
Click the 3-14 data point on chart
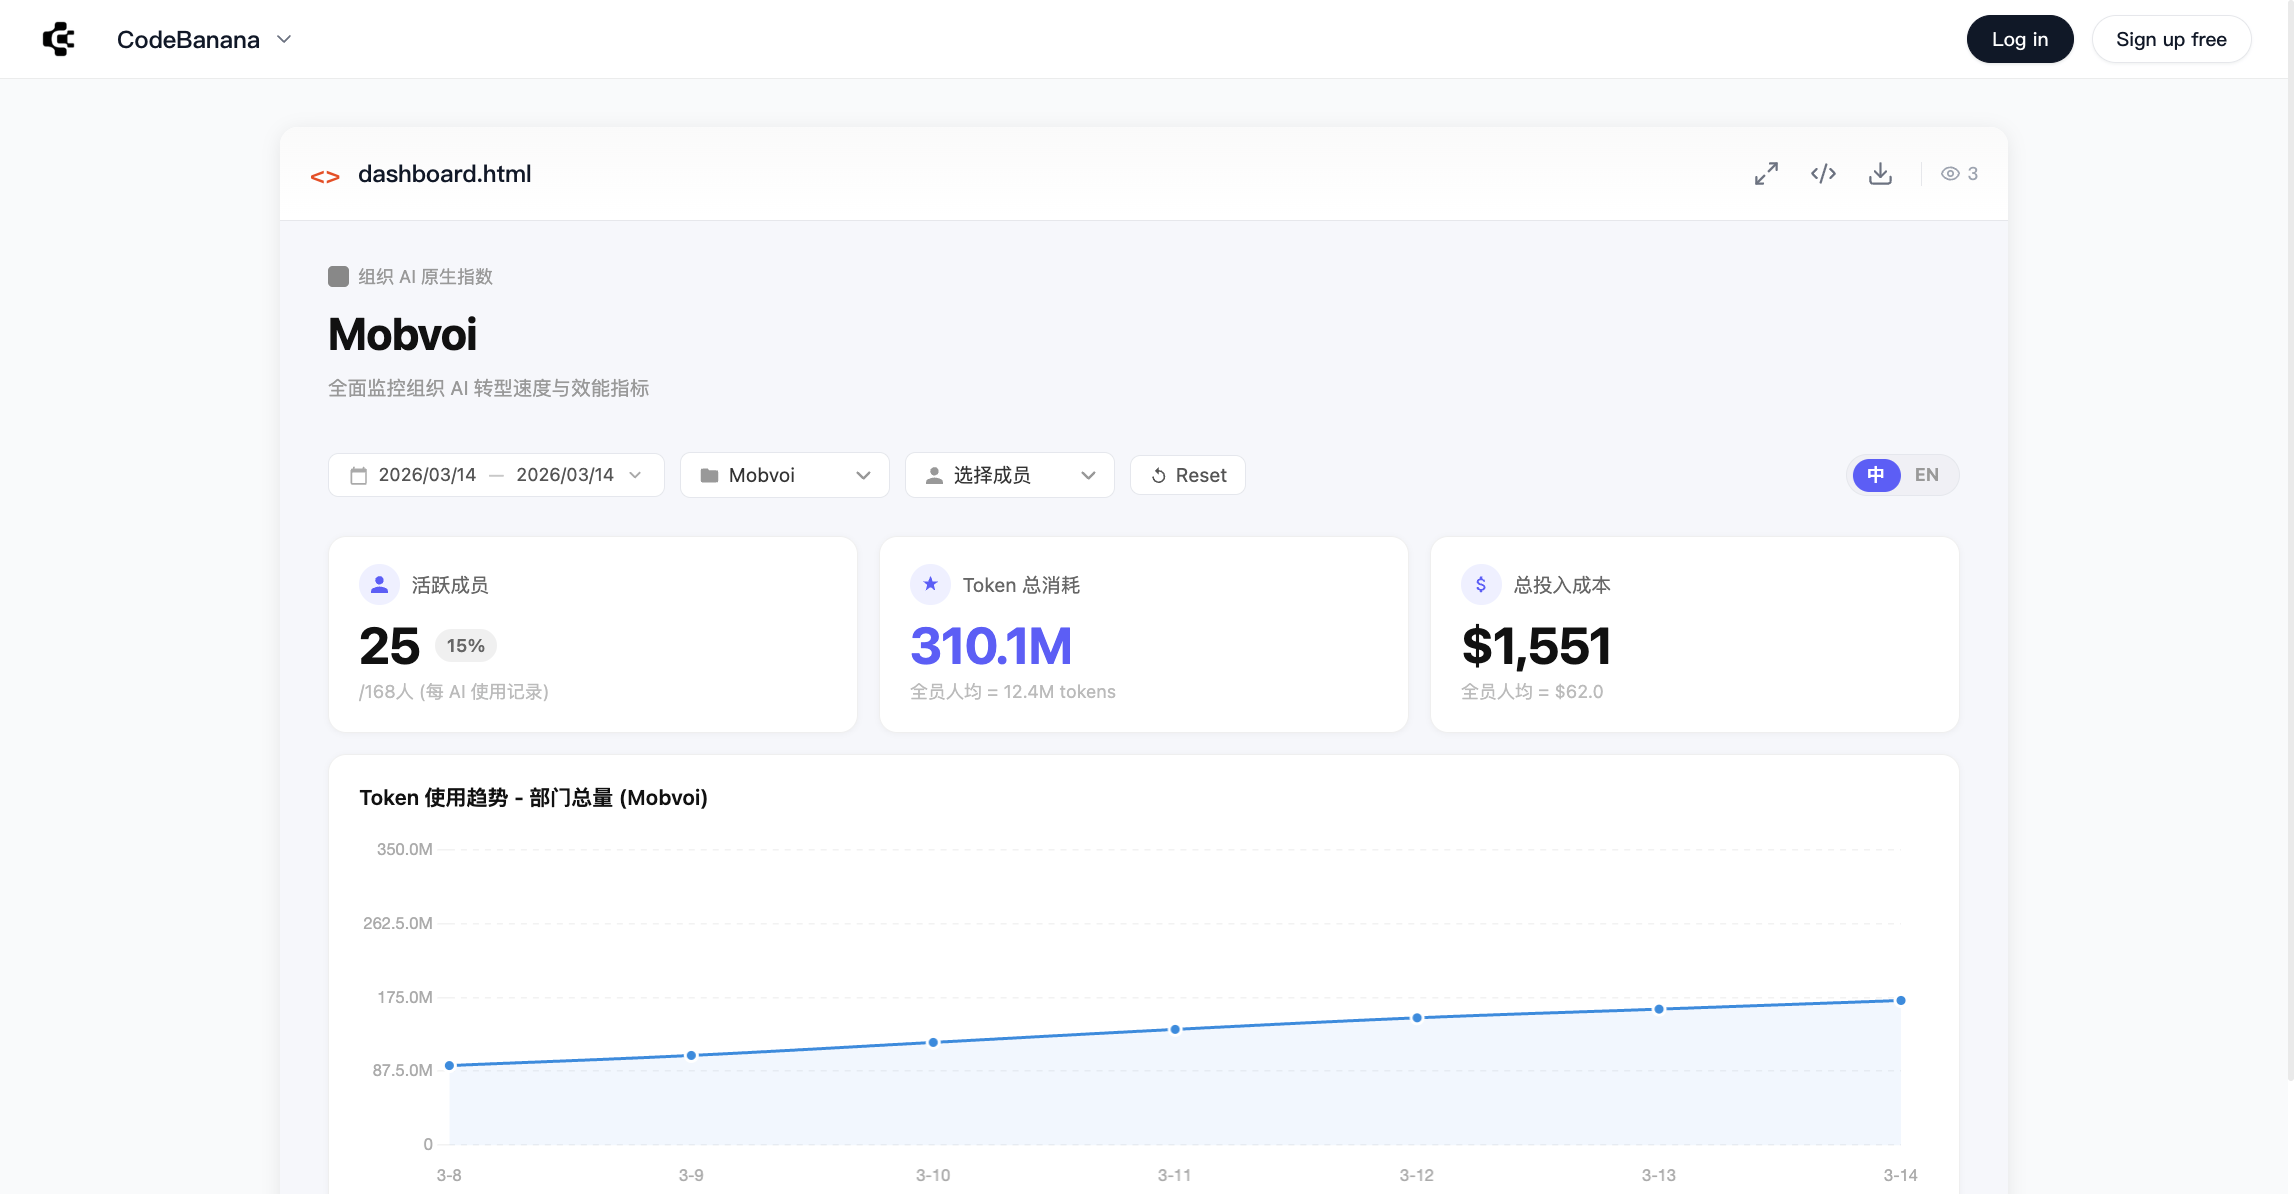click(1901, 1000)
